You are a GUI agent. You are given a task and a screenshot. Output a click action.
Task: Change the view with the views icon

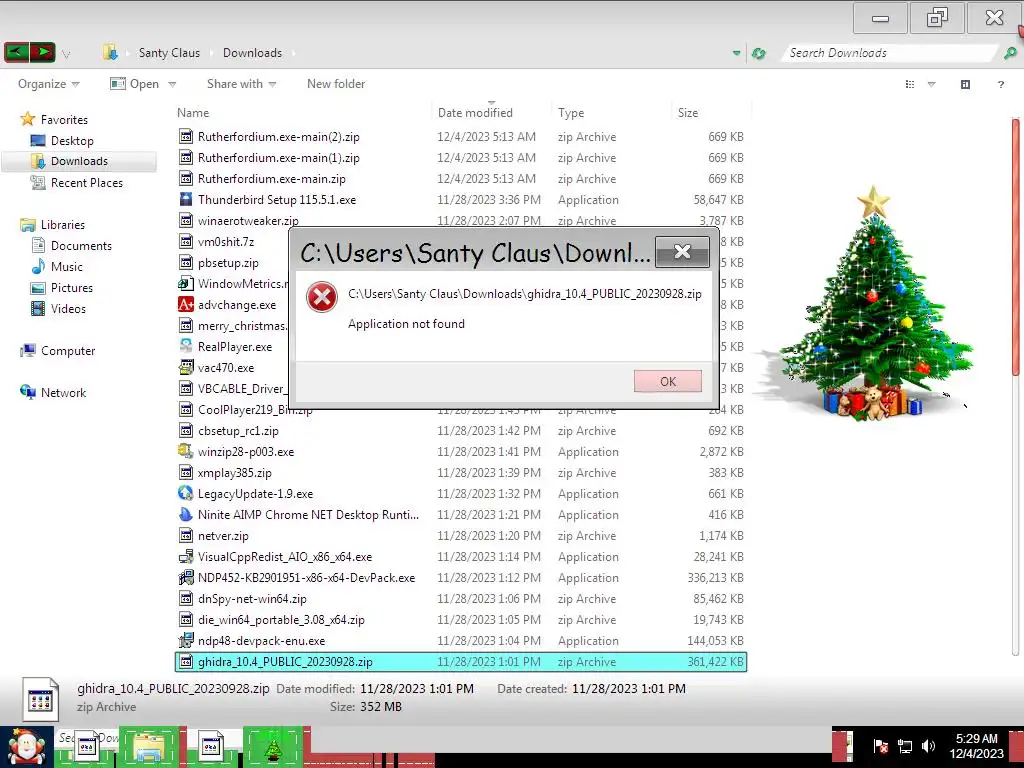(x=910, y=84)
